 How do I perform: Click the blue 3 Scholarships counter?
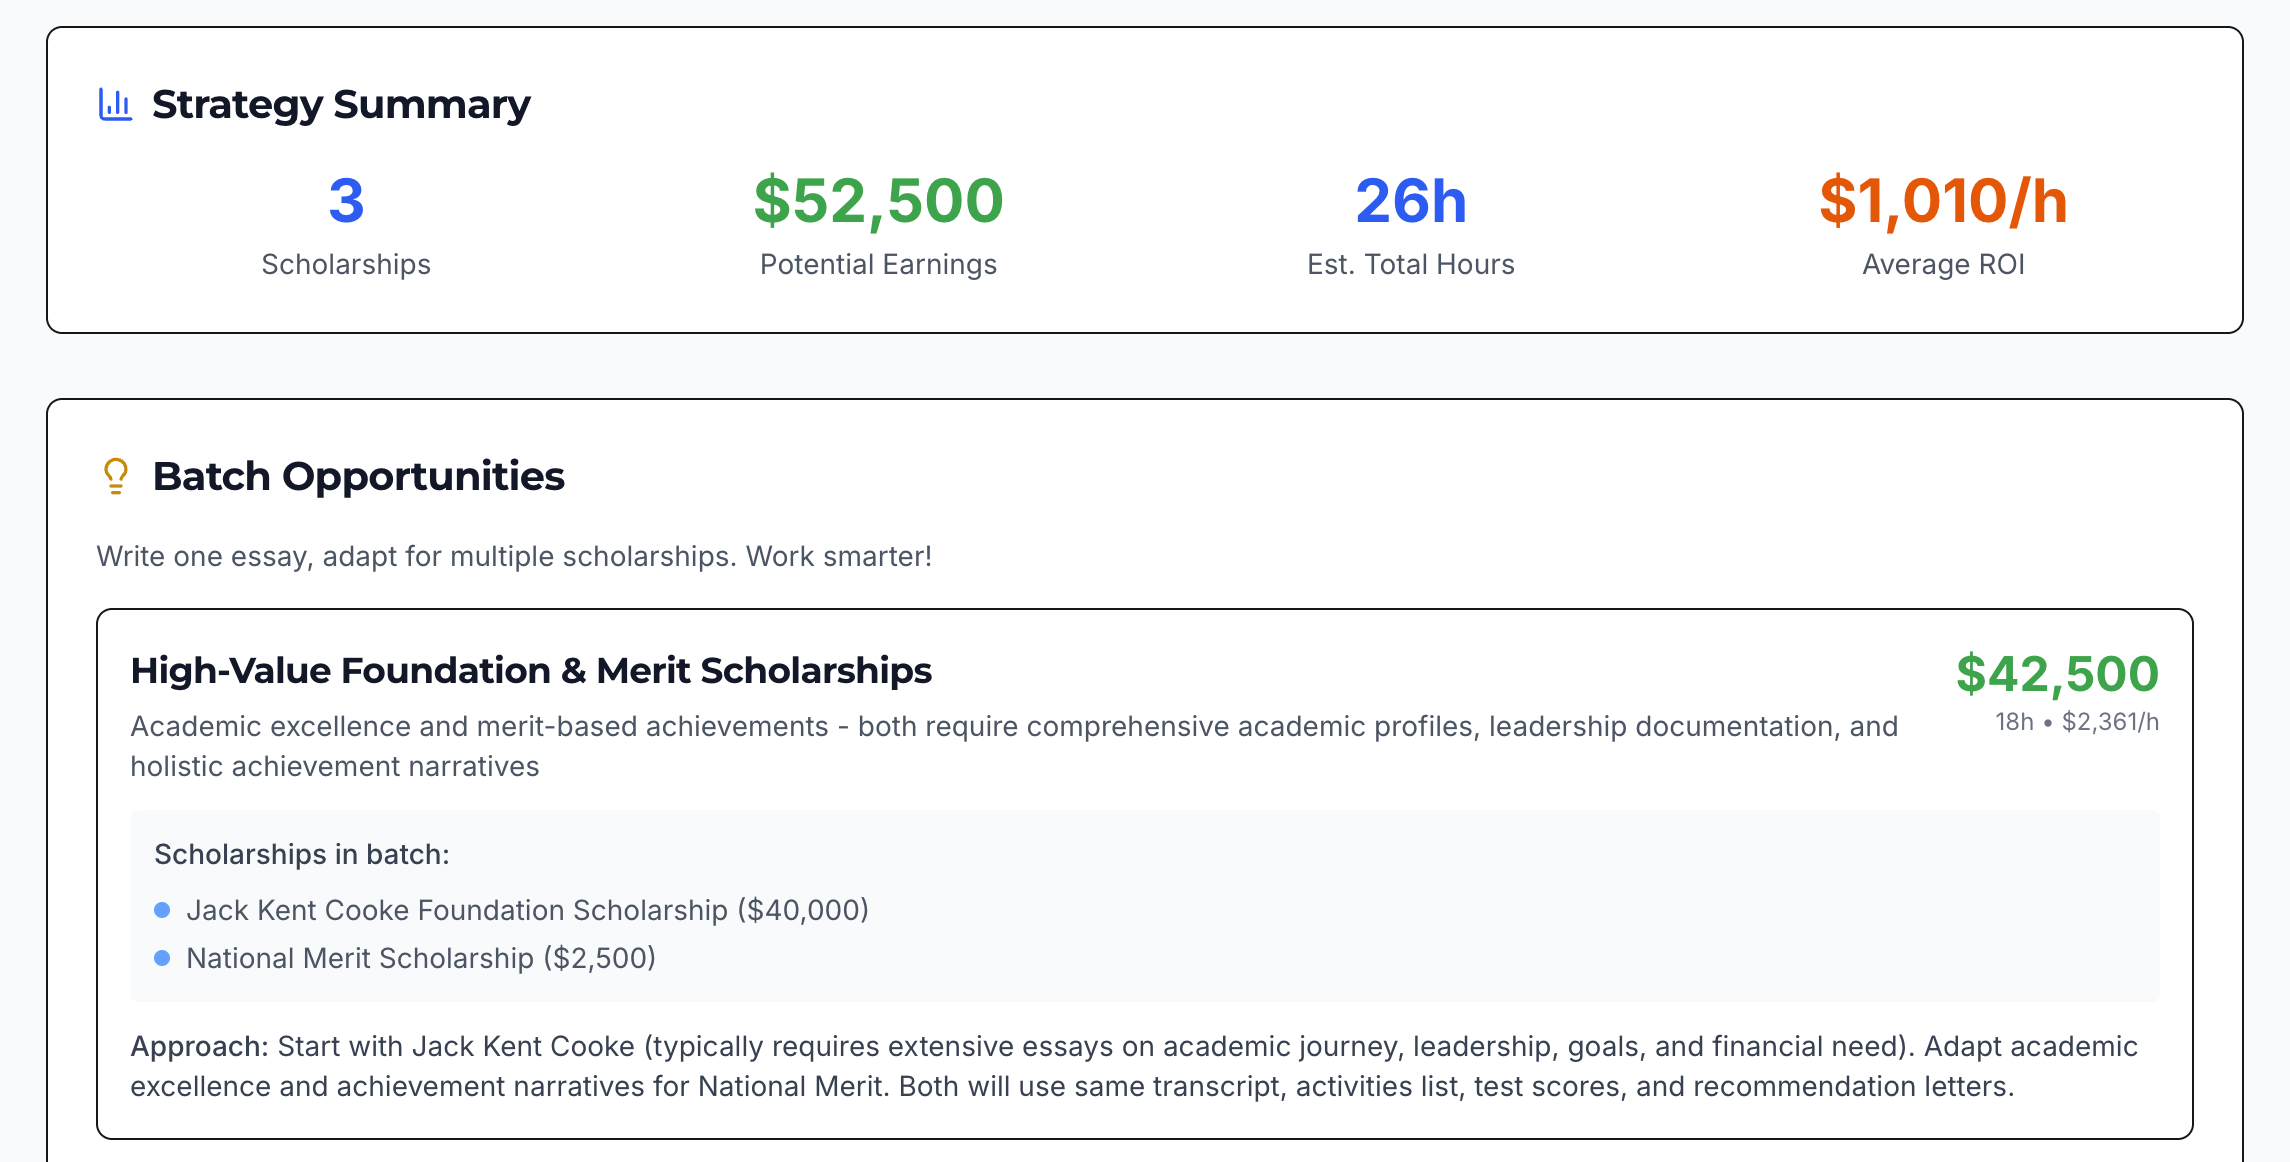[346, 201]
